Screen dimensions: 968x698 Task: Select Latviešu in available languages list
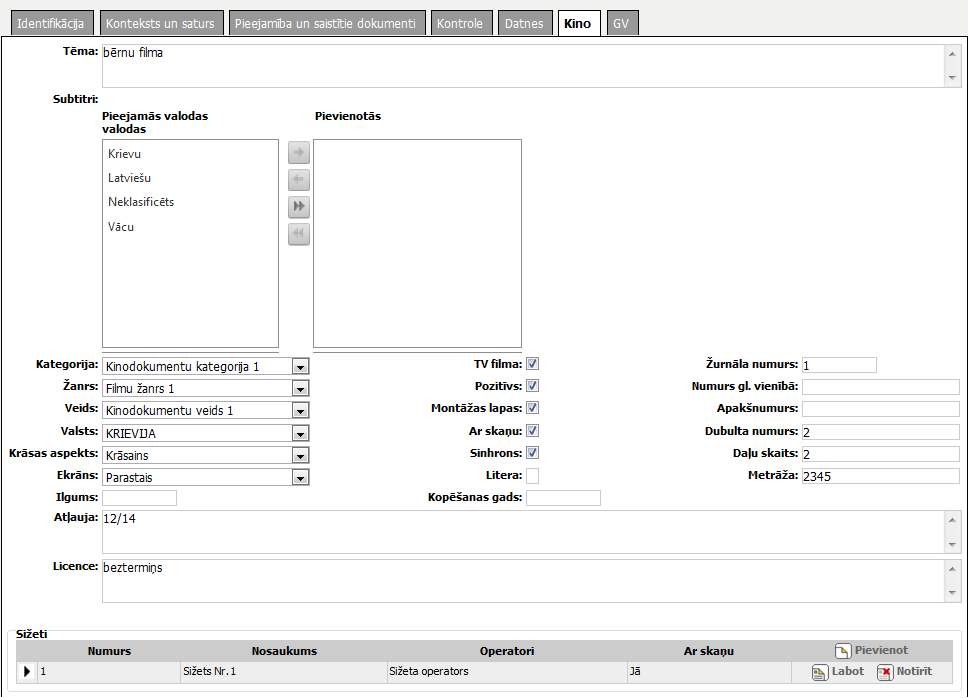(130, 178)
